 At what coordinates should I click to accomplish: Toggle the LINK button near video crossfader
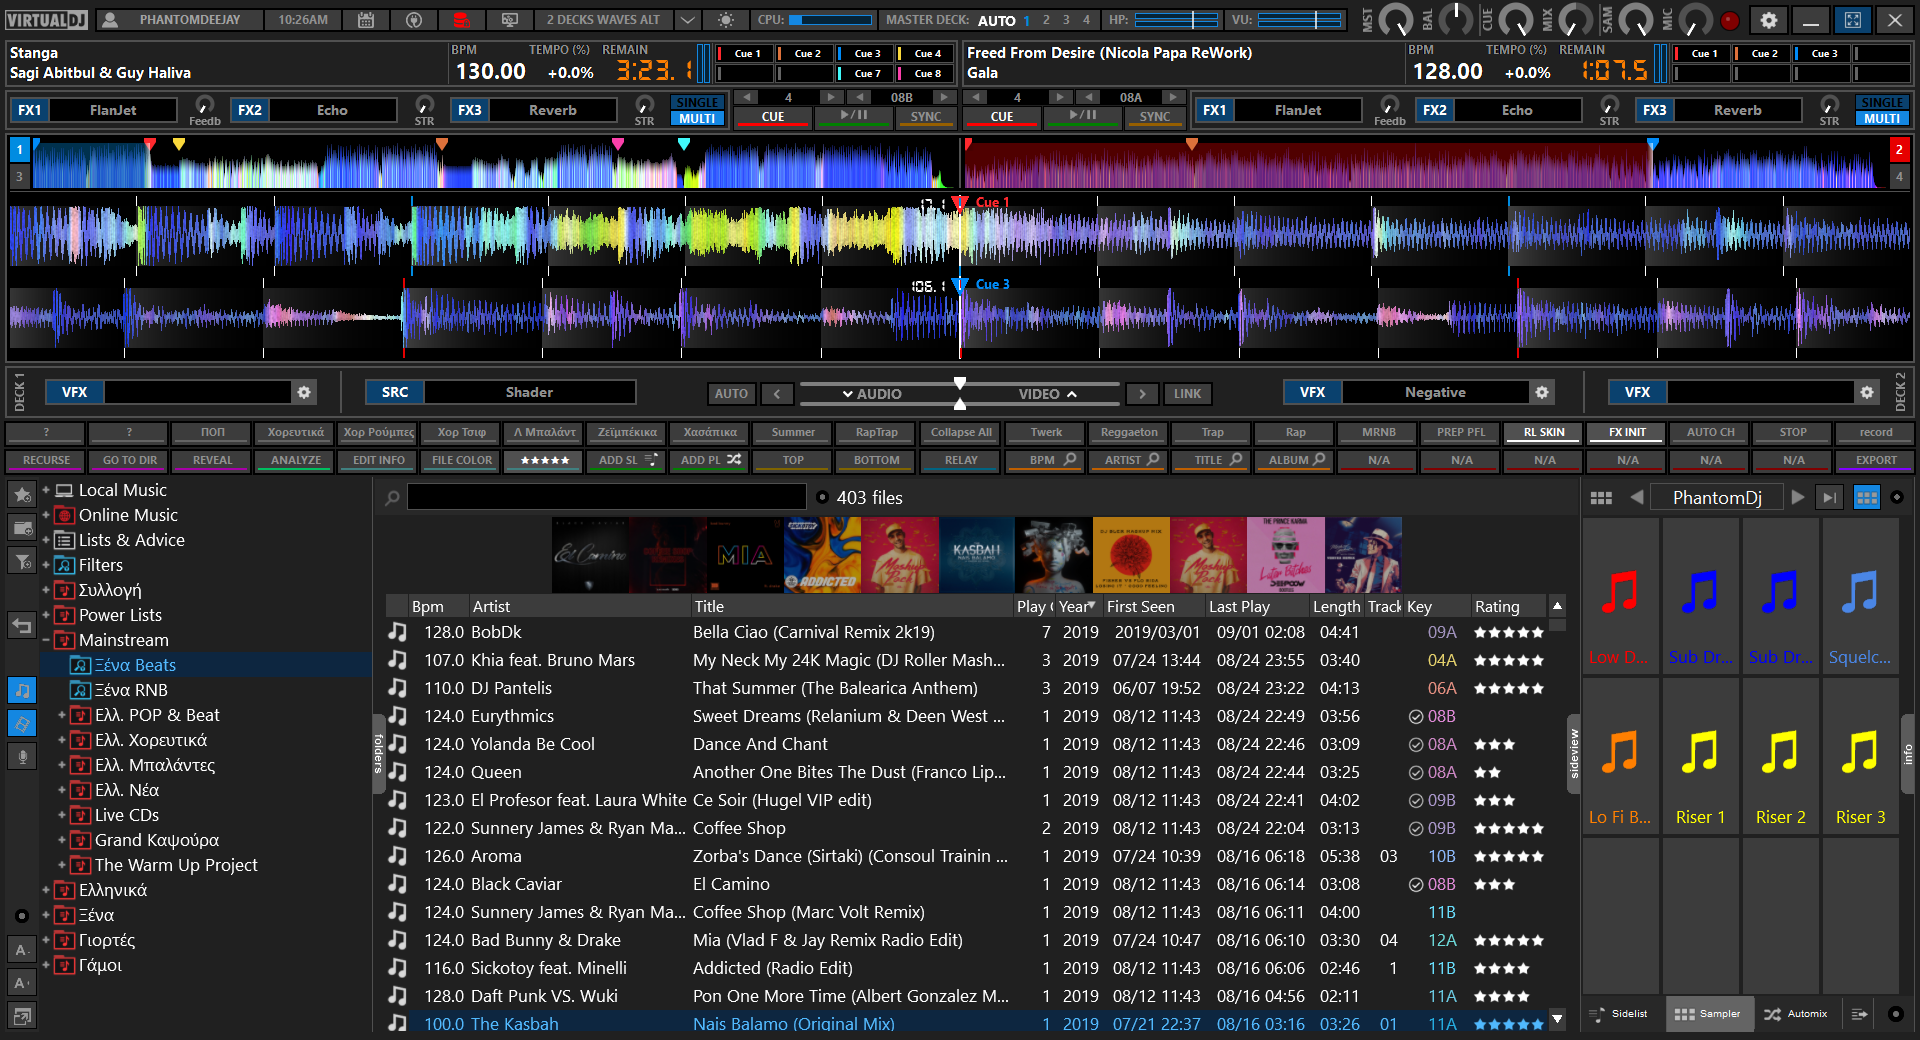[x=1188, y=394]
